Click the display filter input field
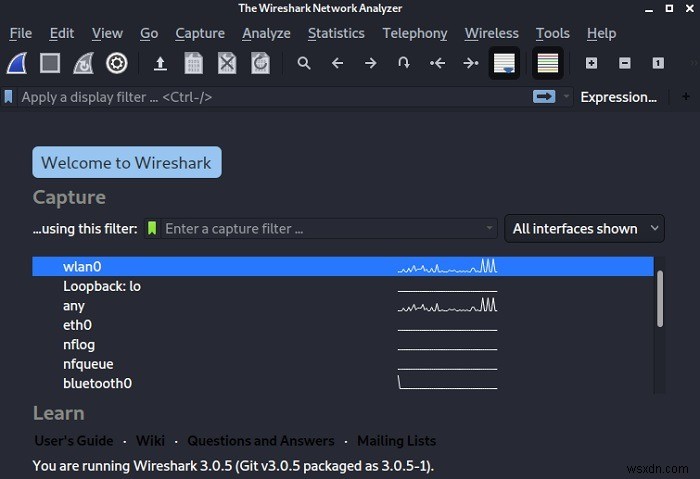This screenshot has width=700, height=479. click(275, 97)
